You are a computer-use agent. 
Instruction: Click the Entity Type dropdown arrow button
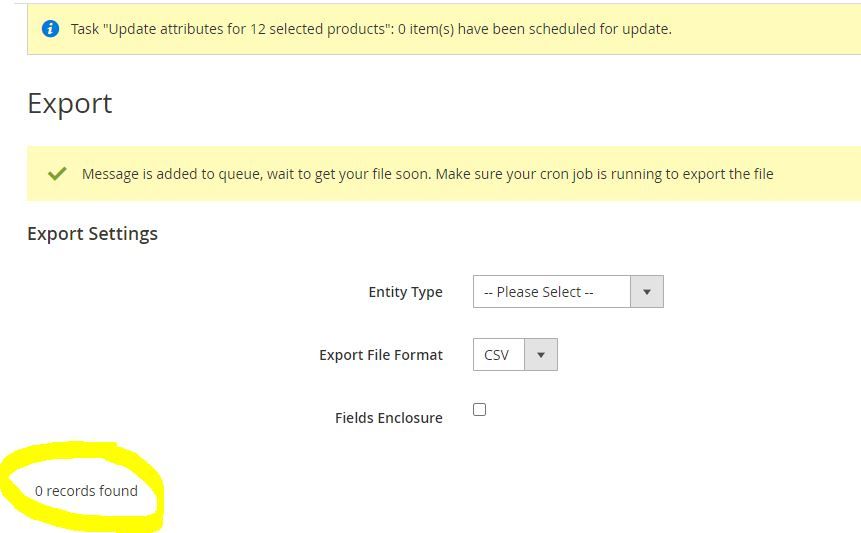(x=647, y=292)
